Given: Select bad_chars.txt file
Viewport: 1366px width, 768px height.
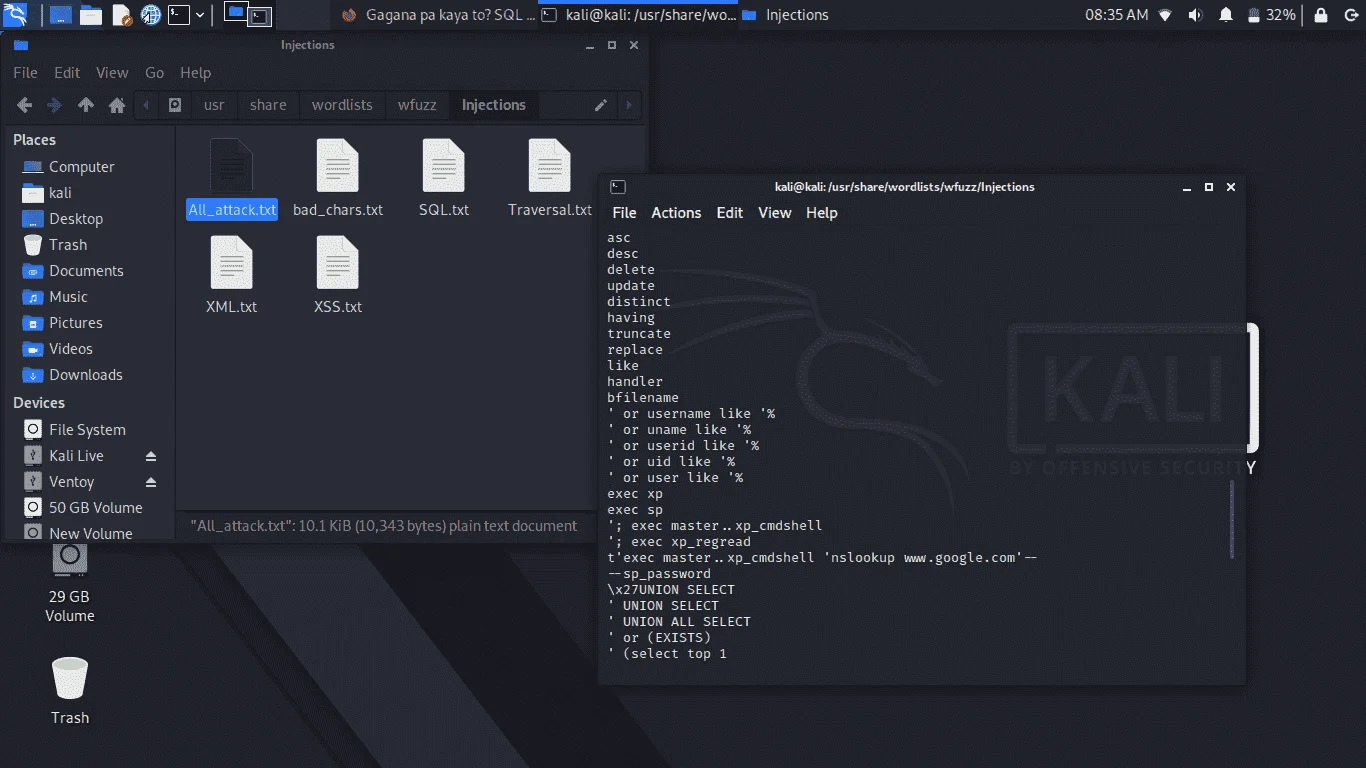Looking at the screenshot, I should [x=338, y=180].
